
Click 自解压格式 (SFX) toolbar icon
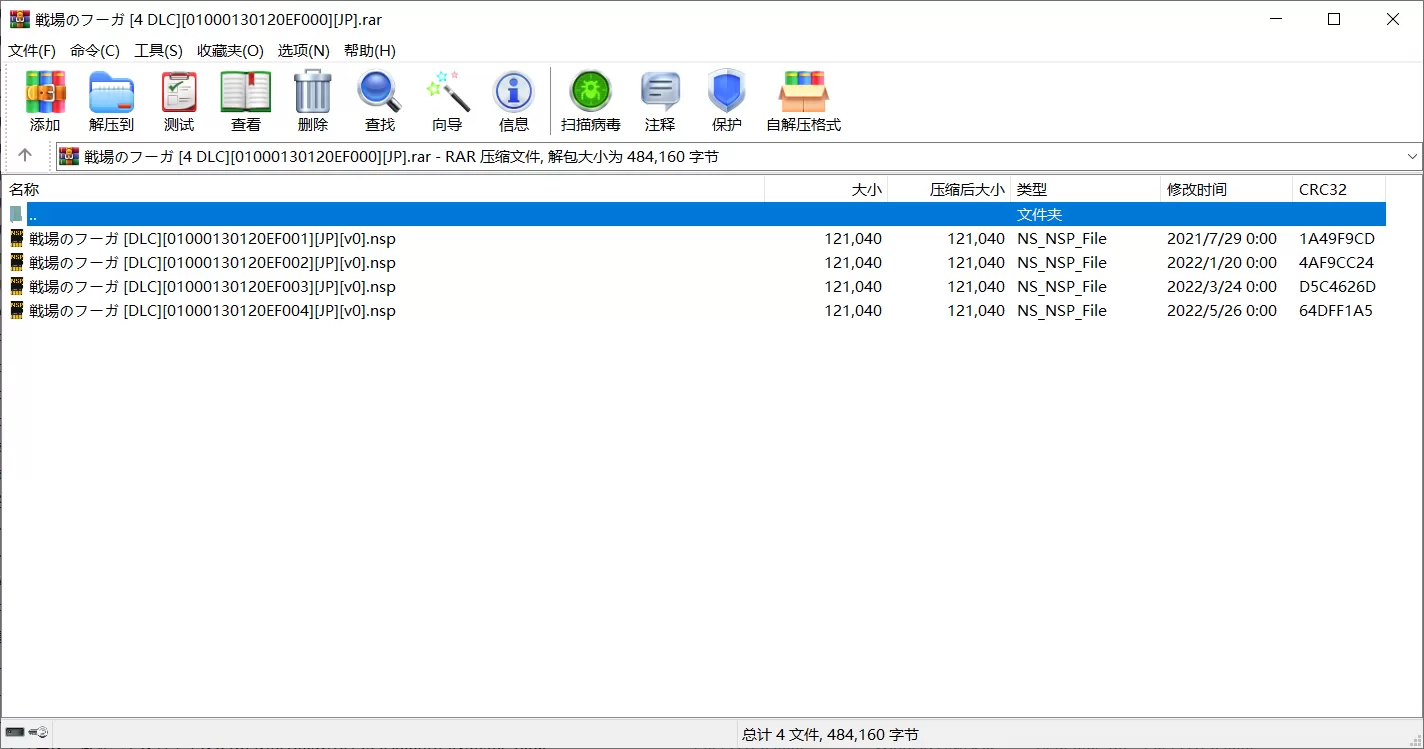803,101
